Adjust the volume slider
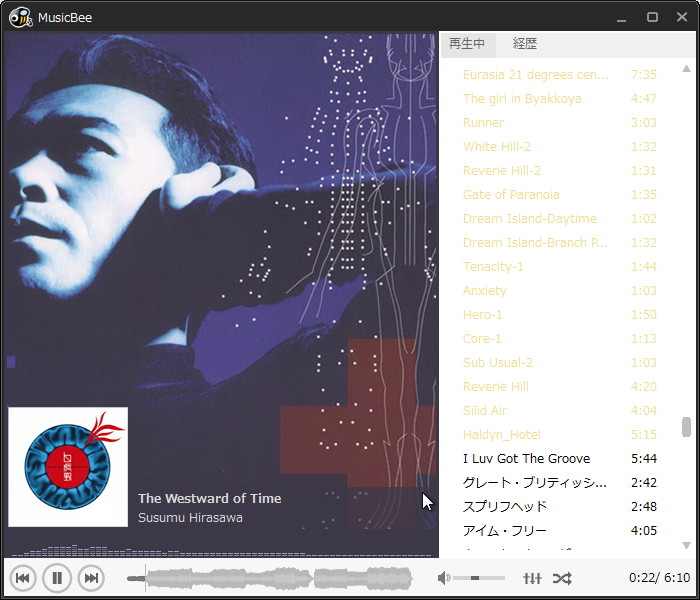 [x=479, y=578]
